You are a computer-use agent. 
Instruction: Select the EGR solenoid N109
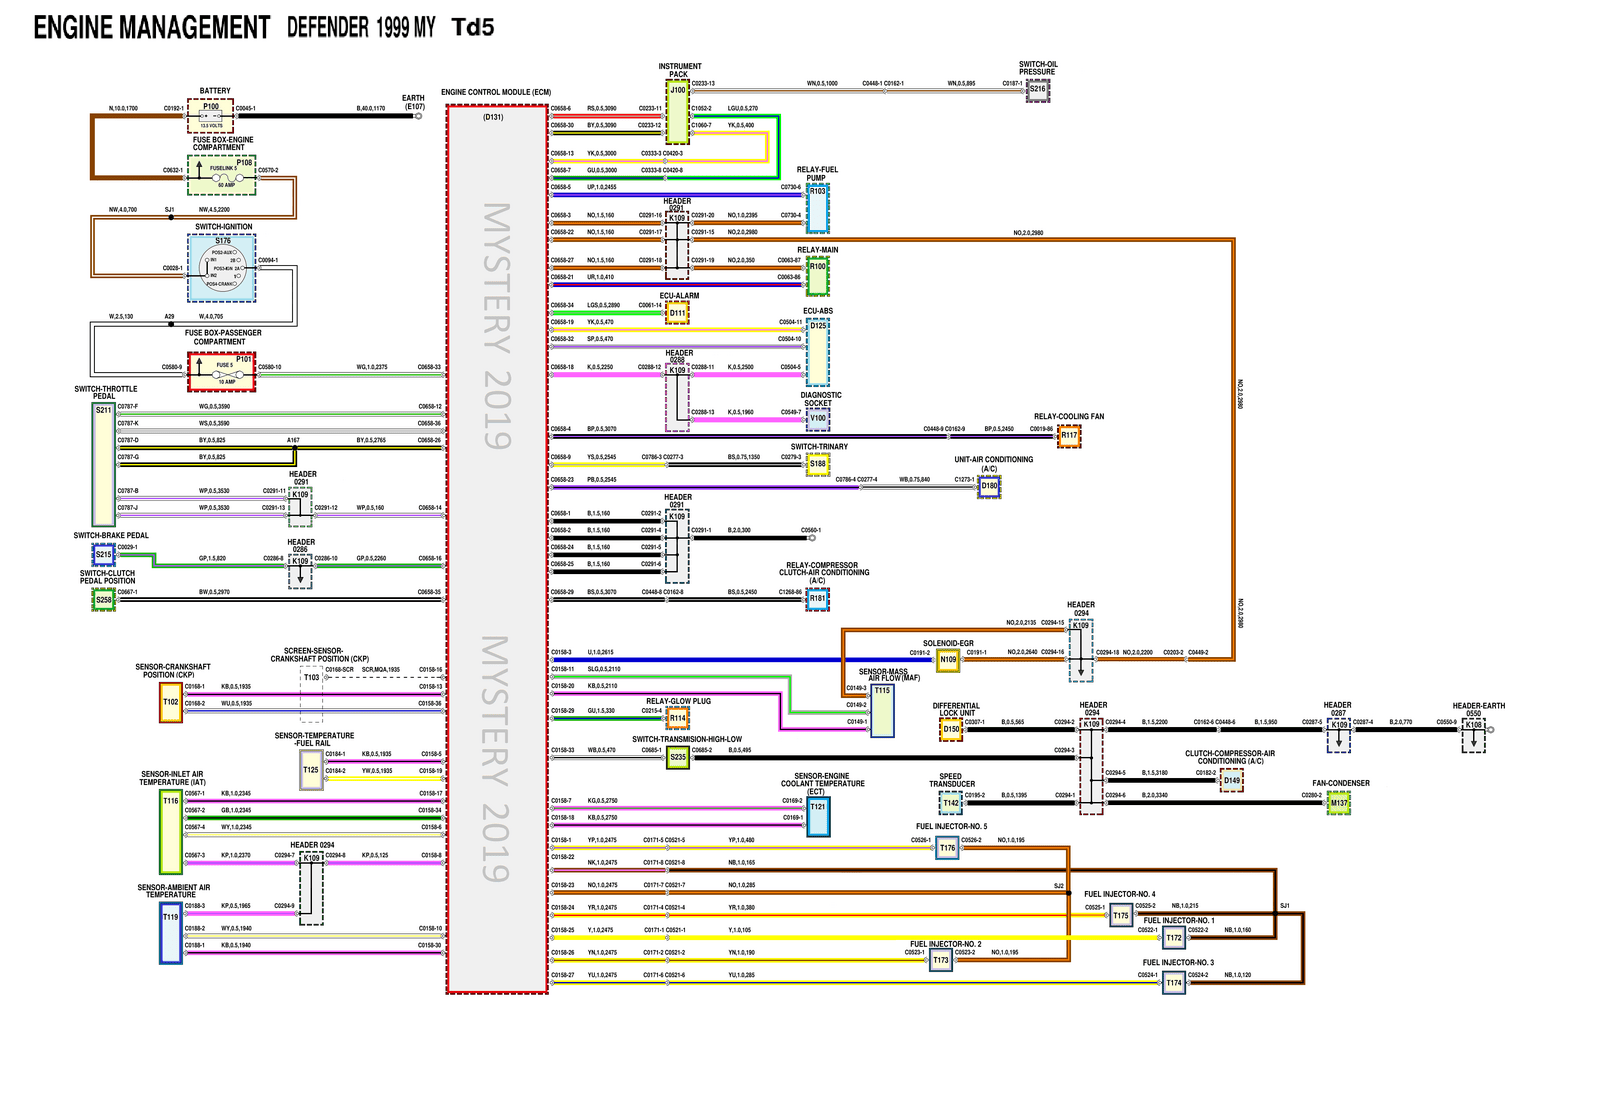pyautogui.click(x=948, y=660)
